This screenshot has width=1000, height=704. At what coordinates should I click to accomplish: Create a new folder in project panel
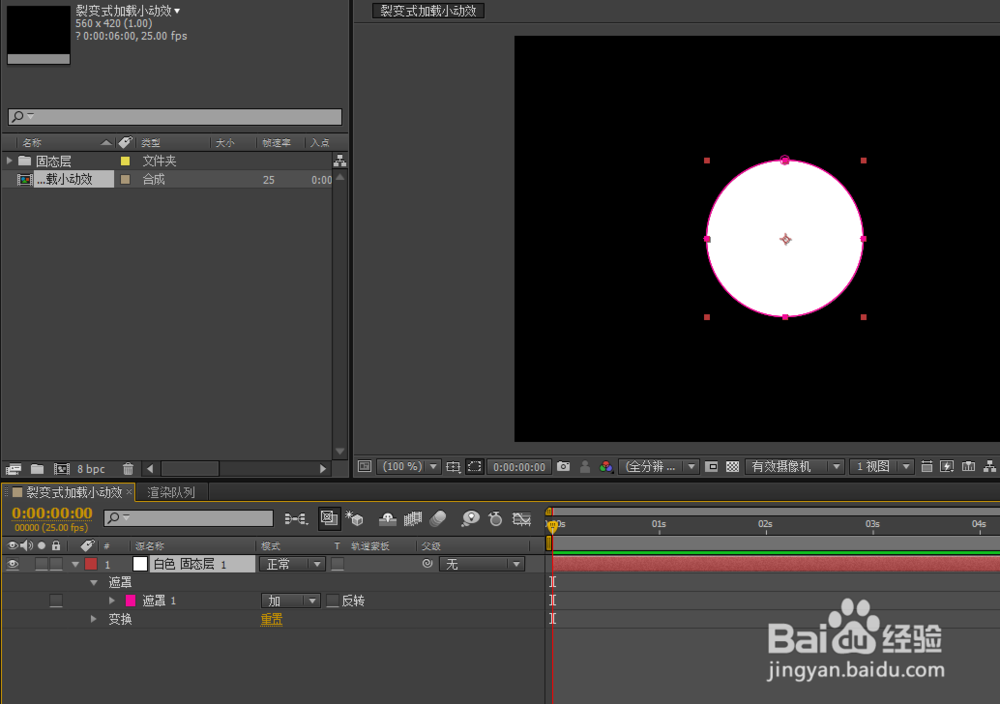pyautogui.click(x=37, y=469)
